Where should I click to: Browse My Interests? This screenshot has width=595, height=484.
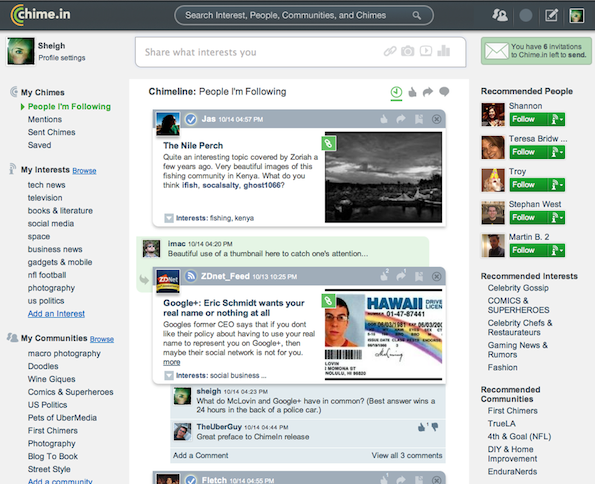84,171
